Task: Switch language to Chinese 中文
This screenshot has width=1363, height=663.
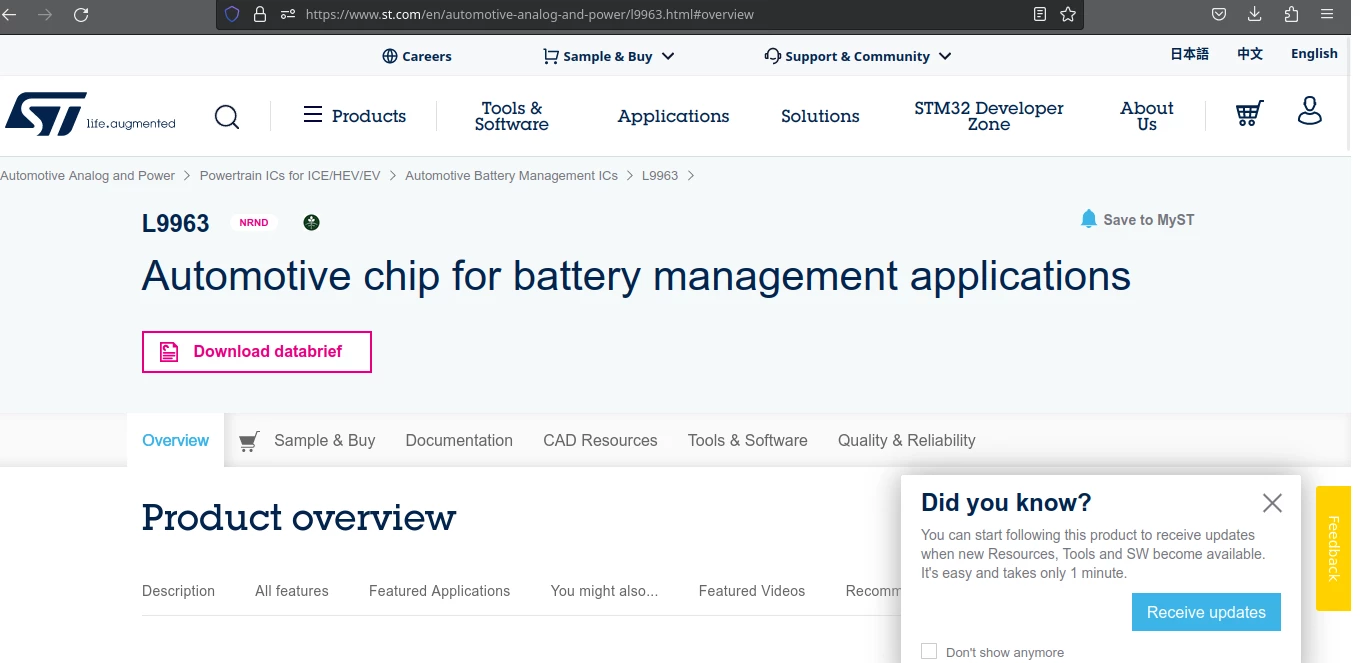Action: tap(1250, 54)
